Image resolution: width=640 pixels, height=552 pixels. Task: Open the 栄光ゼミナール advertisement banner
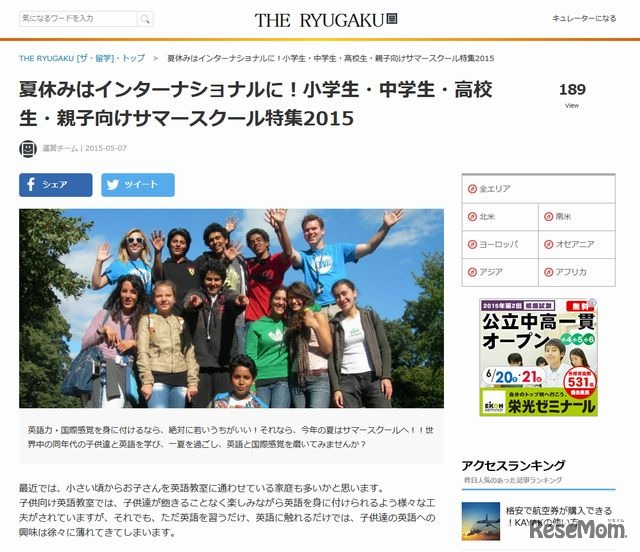tap(538, 357)
